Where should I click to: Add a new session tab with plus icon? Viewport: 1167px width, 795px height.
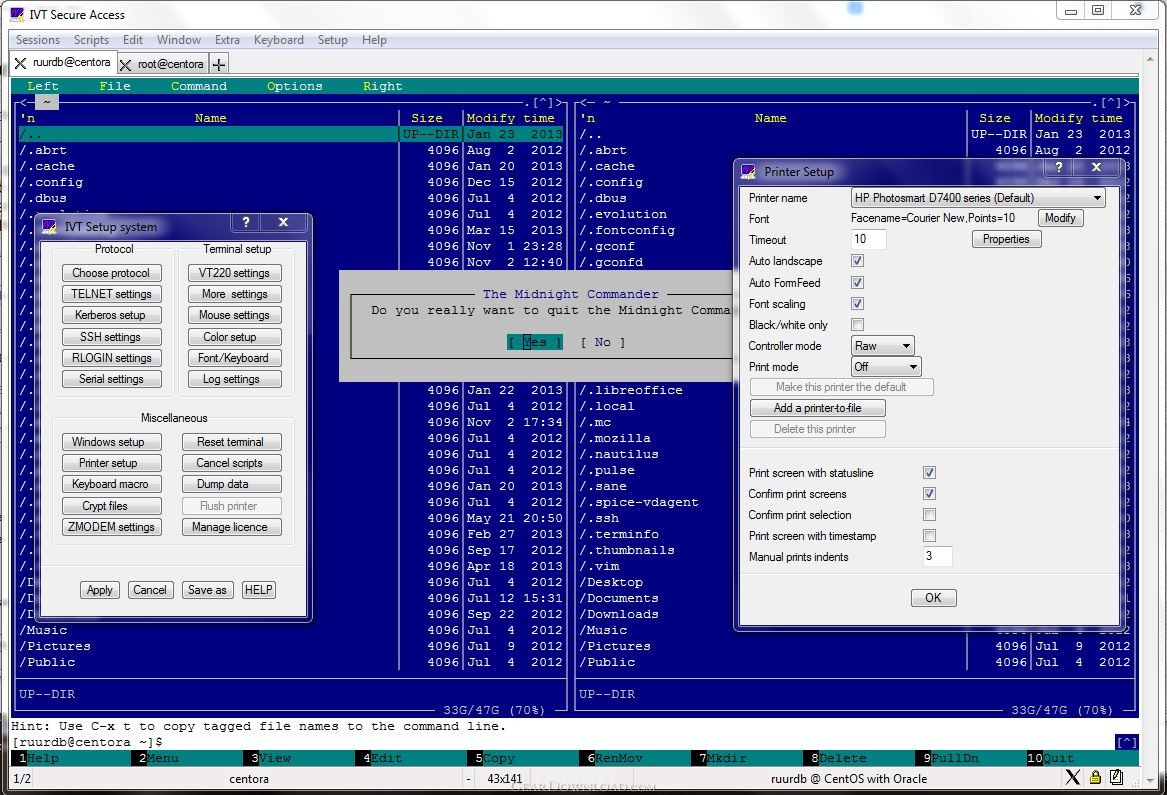tap(219, 65)
